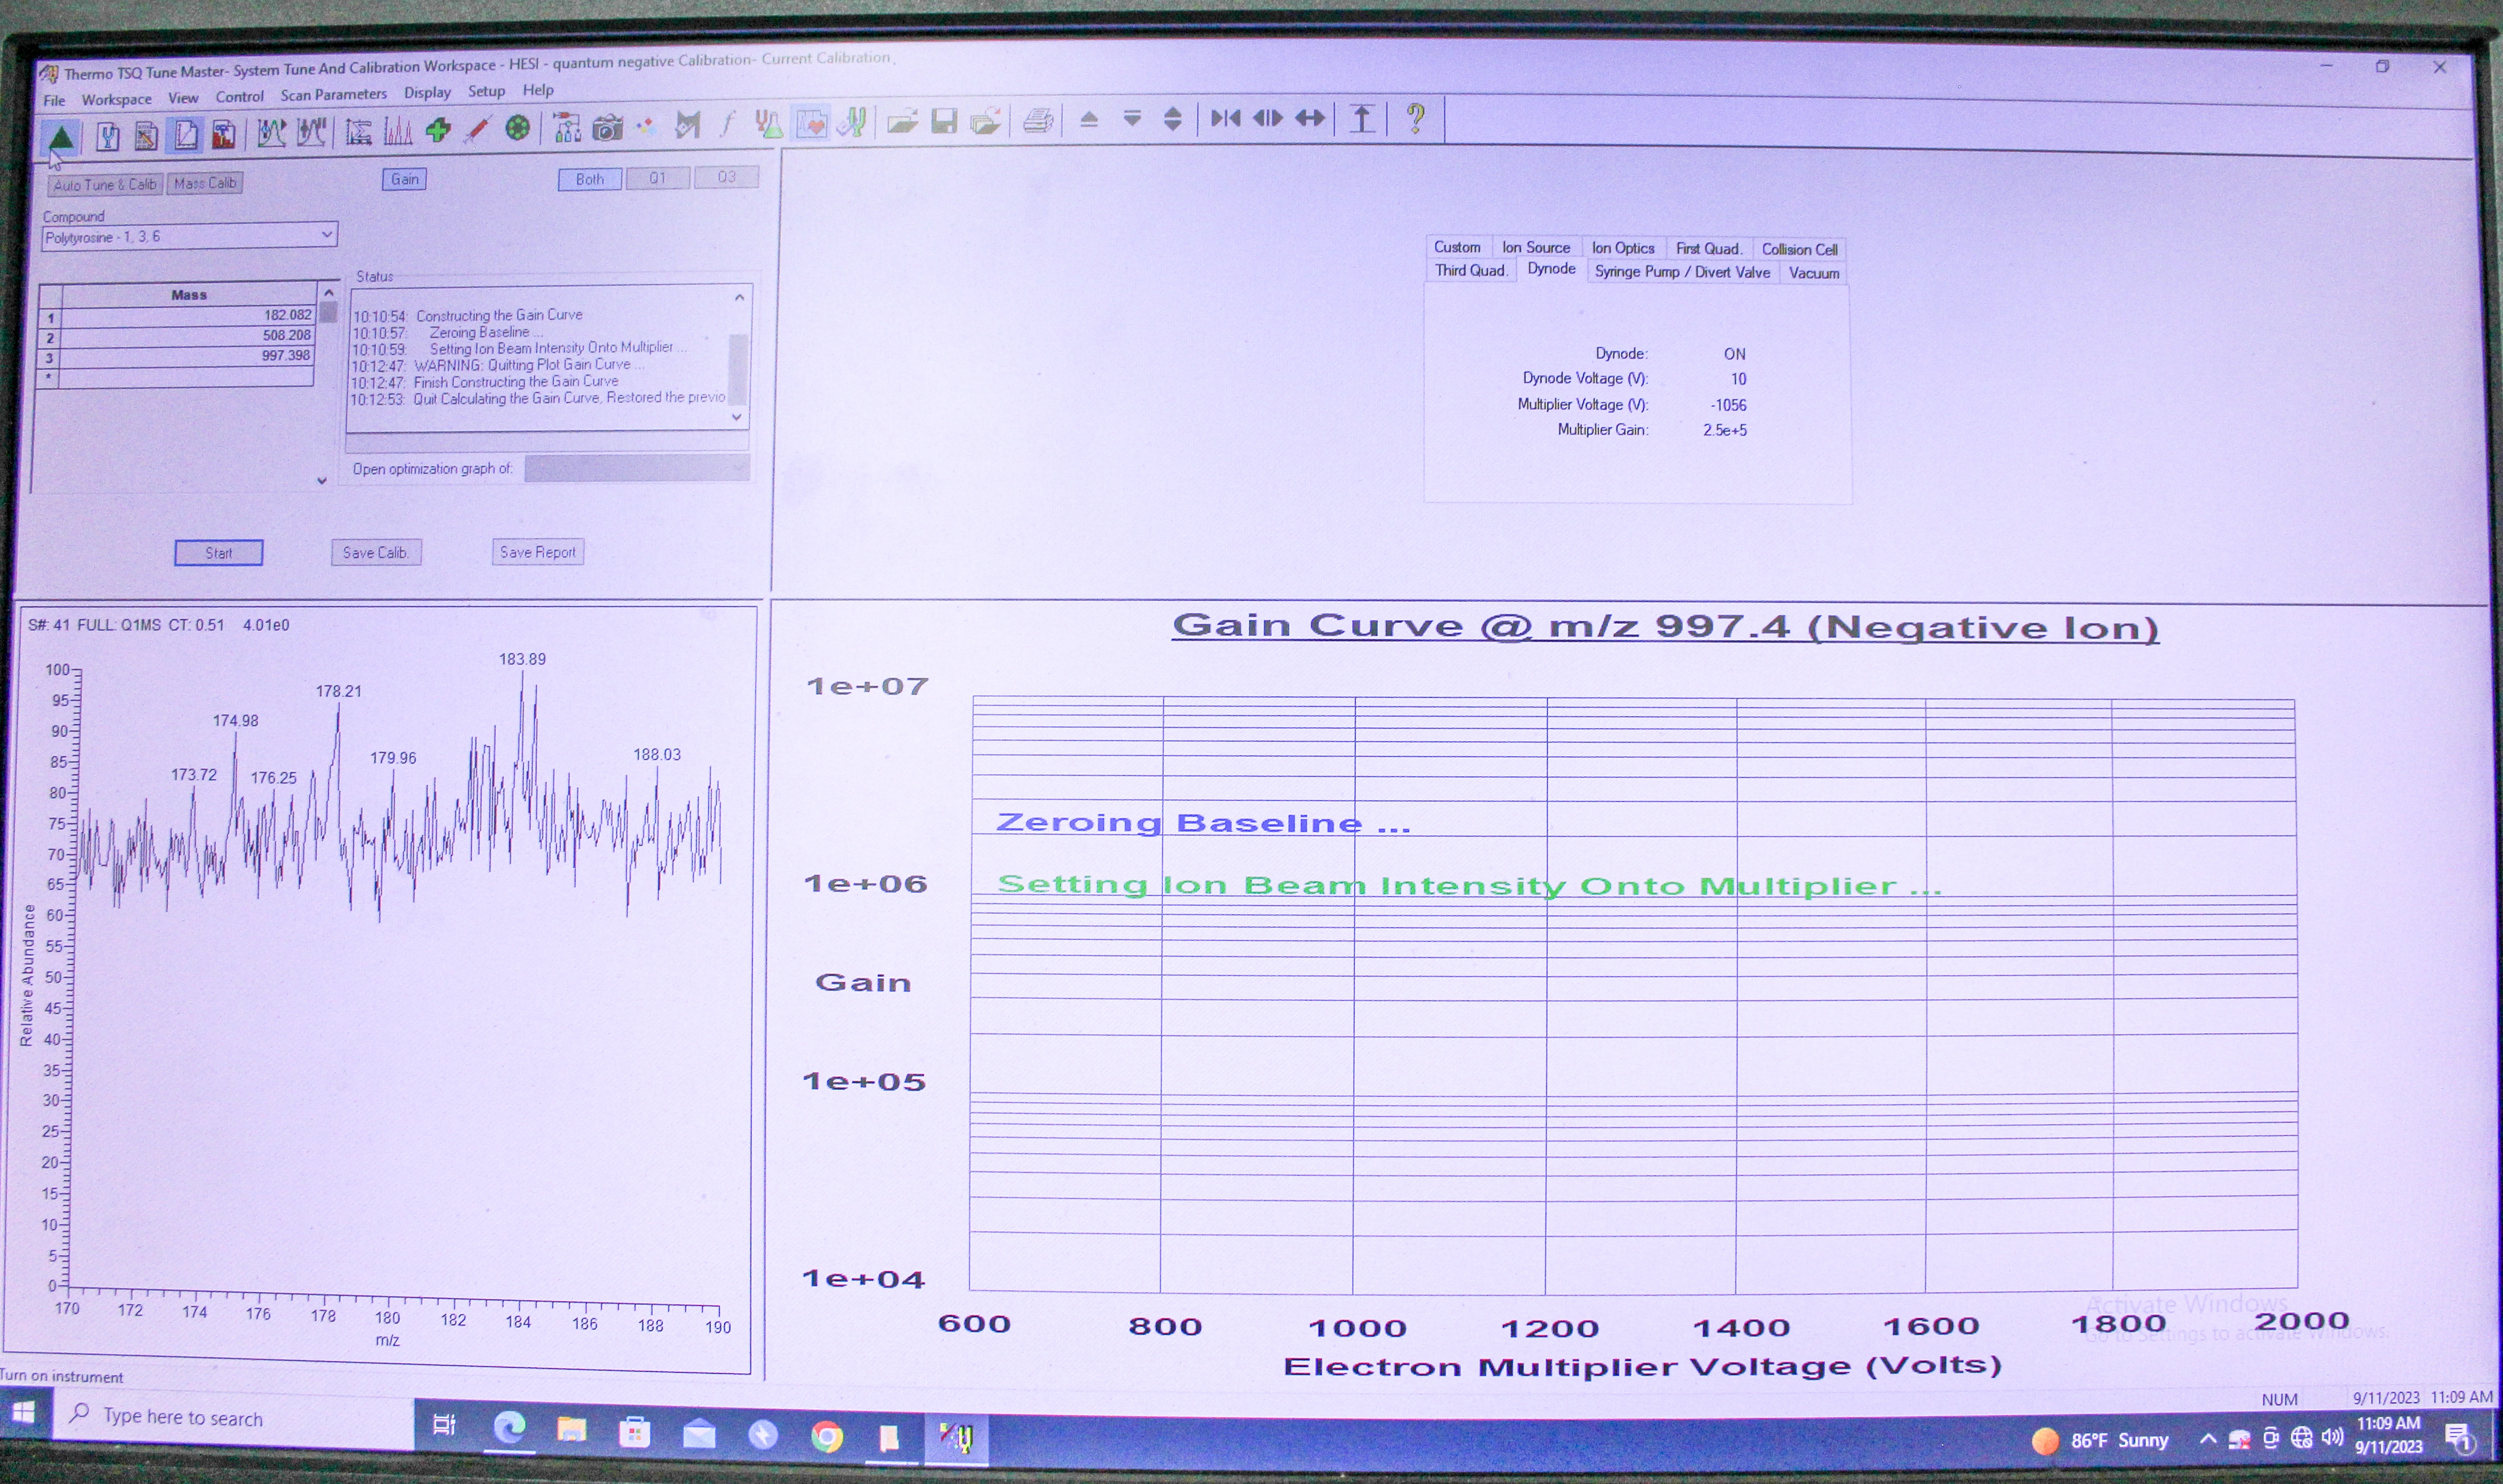Click the syringe pump toolbar icon
Screen dimensions: 2503x1484
tap(477, 129)
